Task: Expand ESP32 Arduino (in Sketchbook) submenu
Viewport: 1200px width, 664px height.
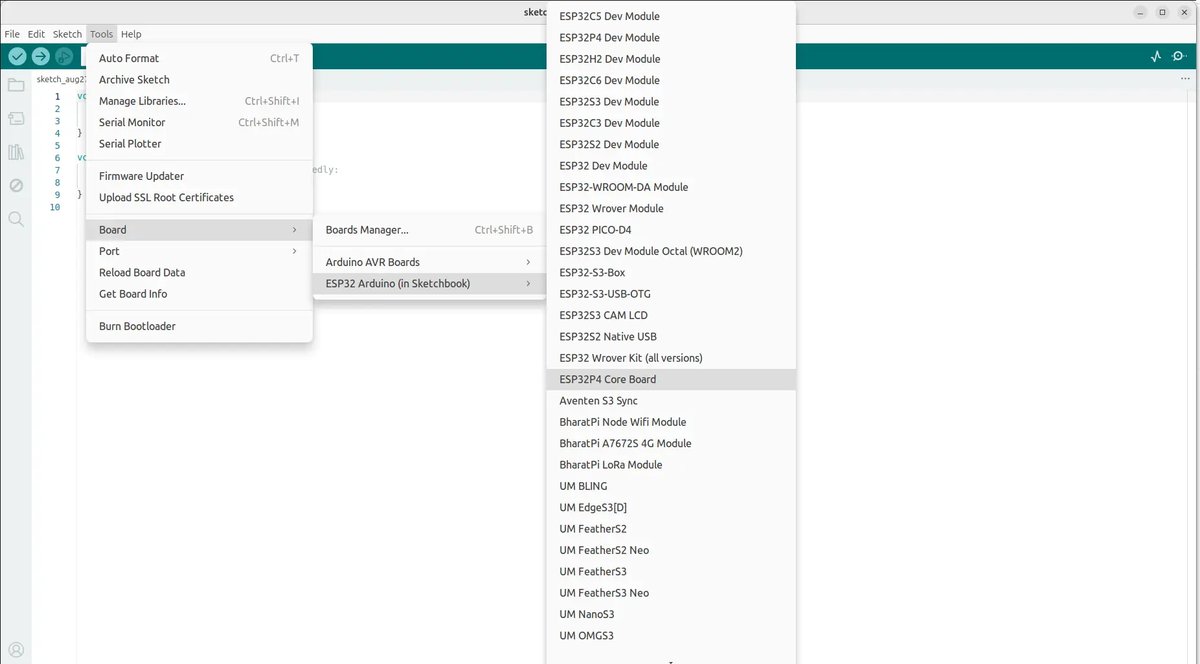Action: (x=429, y=284)
